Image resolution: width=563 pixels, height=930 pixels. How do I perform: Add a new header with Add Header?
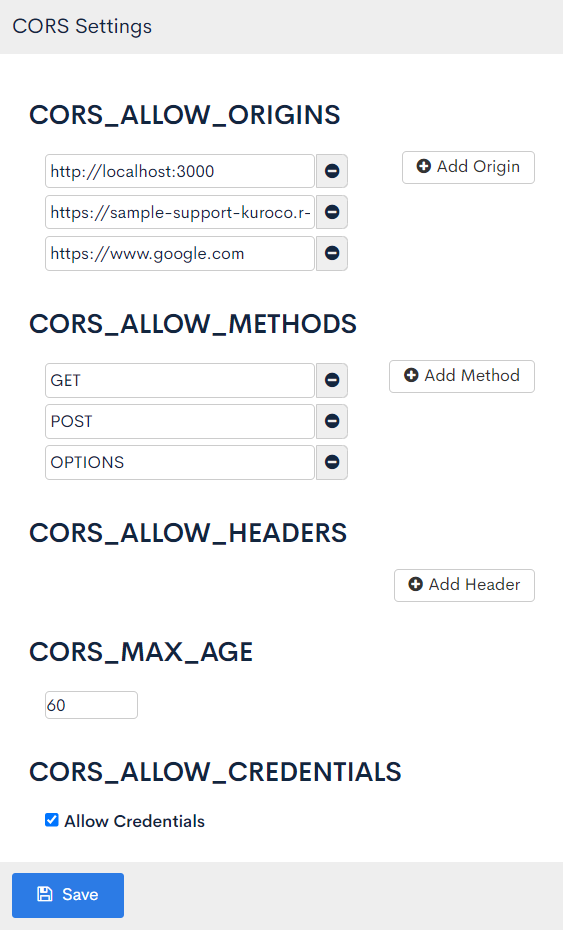[464, 585]
